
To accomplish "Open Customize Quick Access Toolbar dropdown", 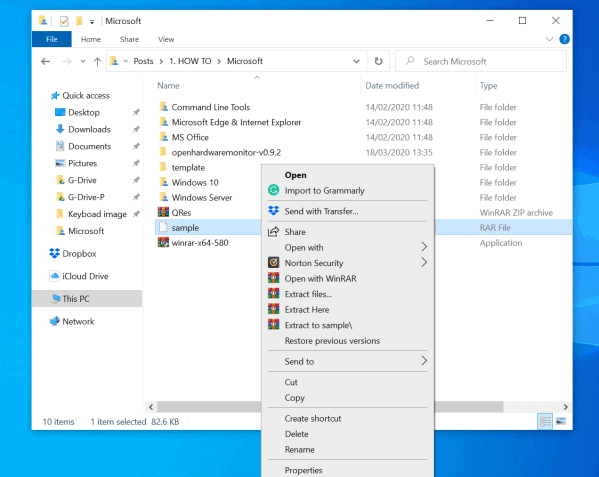I will (92, 22).
